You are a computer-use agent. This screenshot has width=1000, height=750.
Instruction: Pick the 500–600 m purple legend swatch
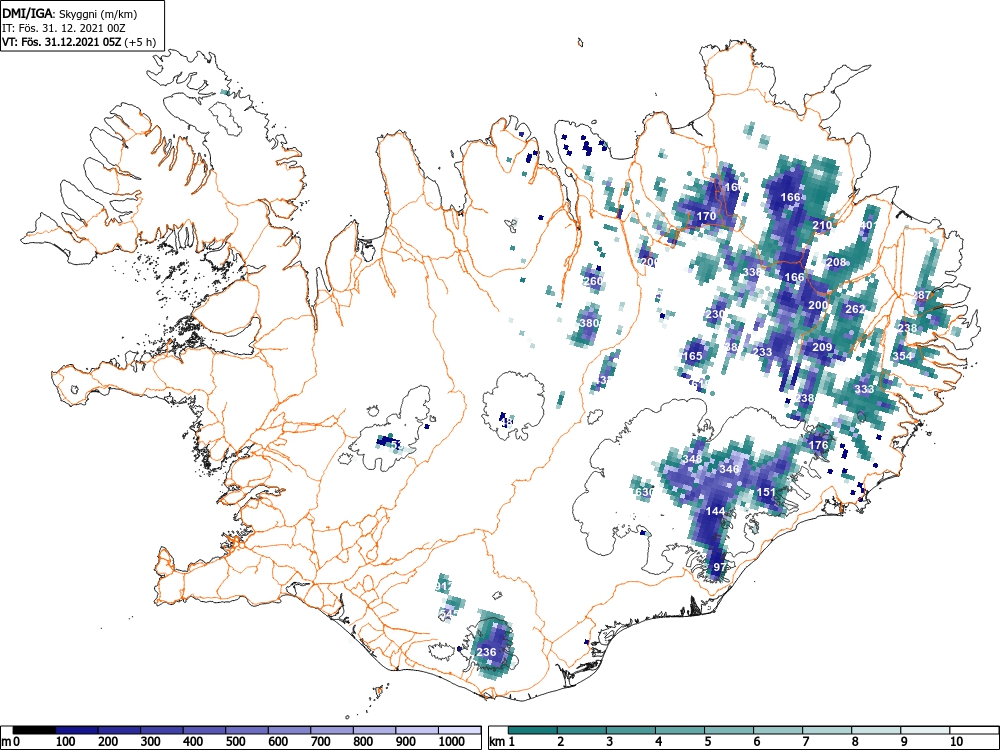247,730
